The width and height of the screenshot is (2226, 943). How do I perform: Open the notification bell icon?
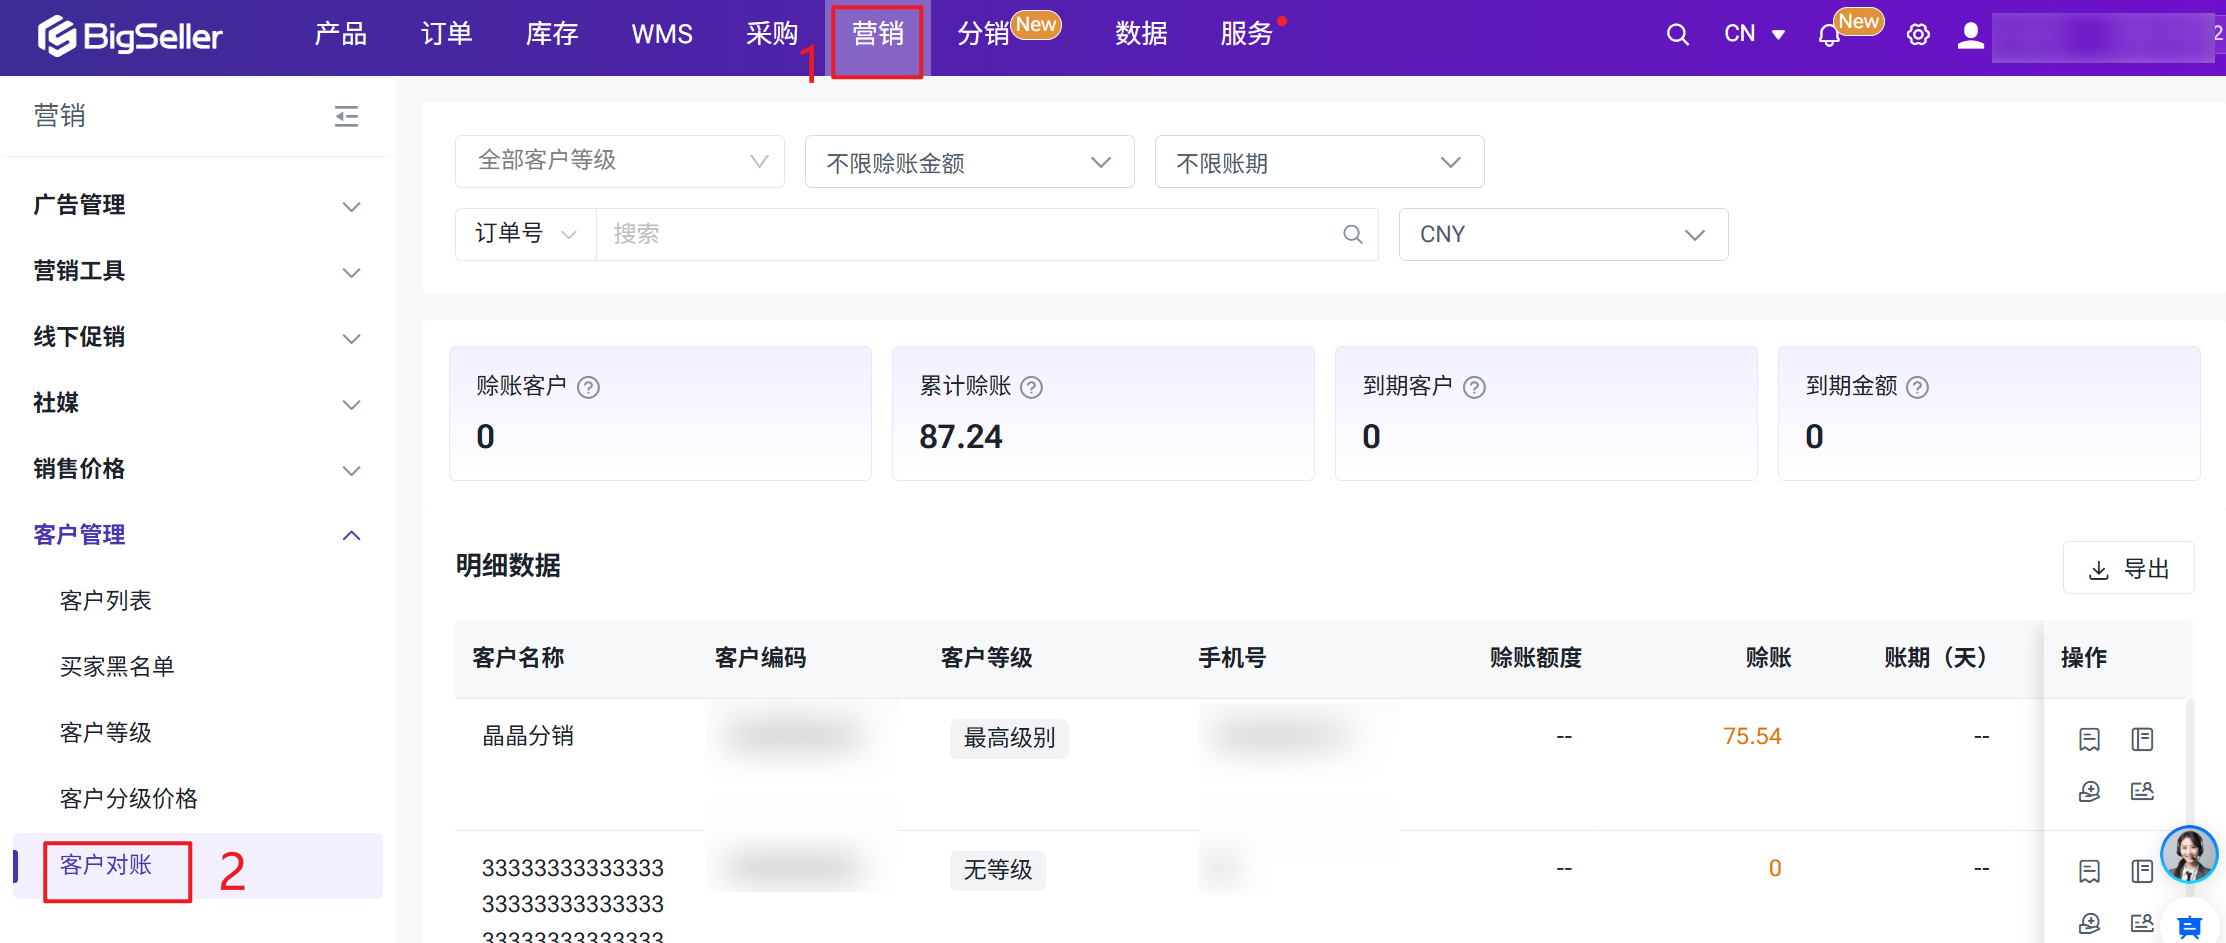(1828, 36)
